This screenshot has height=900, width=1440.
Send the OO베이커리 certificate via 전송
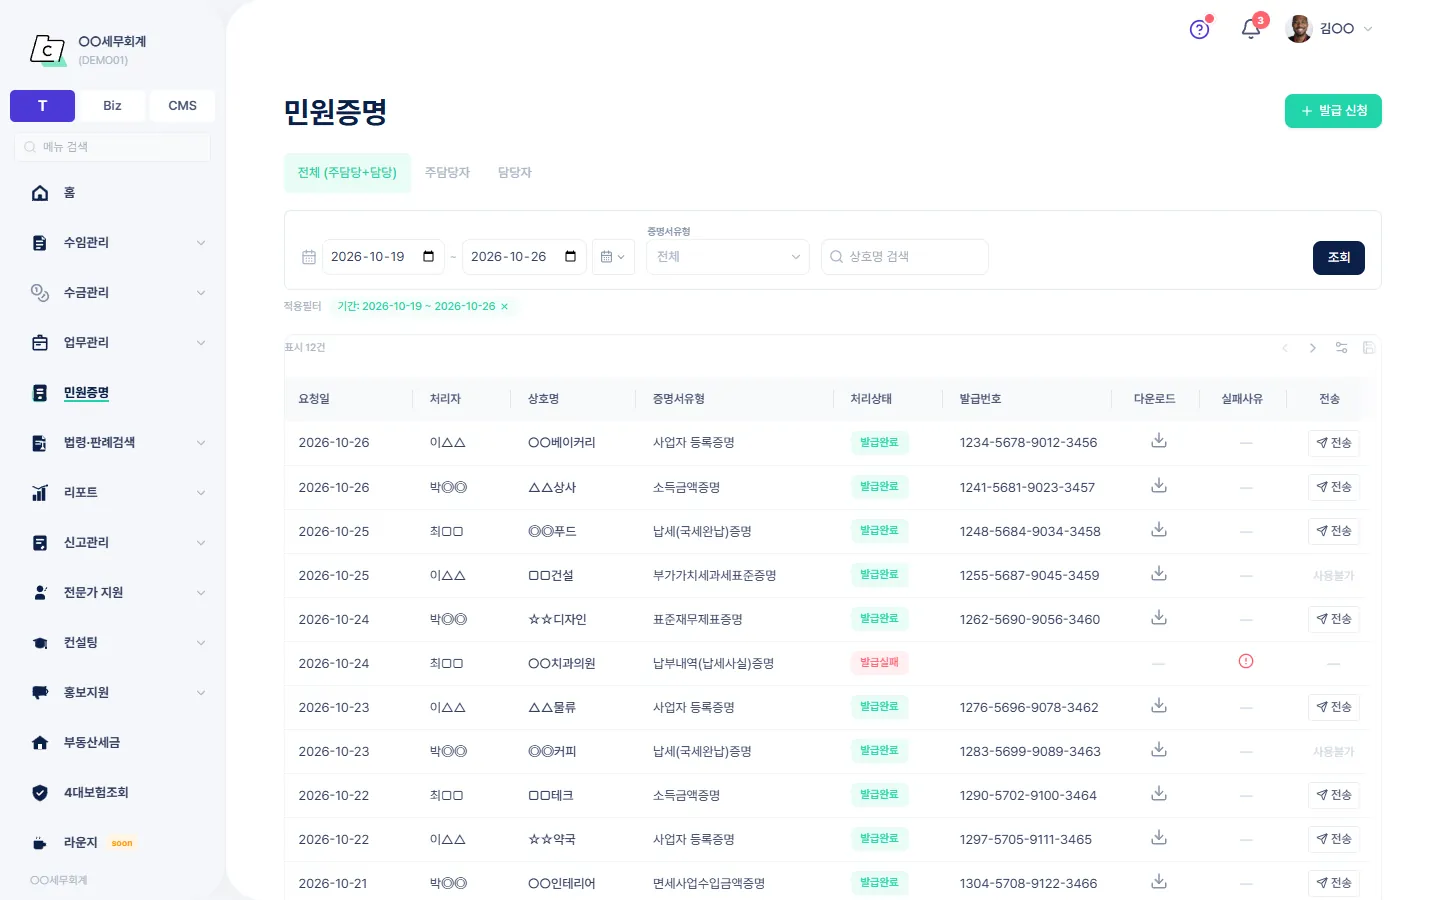click(1334, 443)
